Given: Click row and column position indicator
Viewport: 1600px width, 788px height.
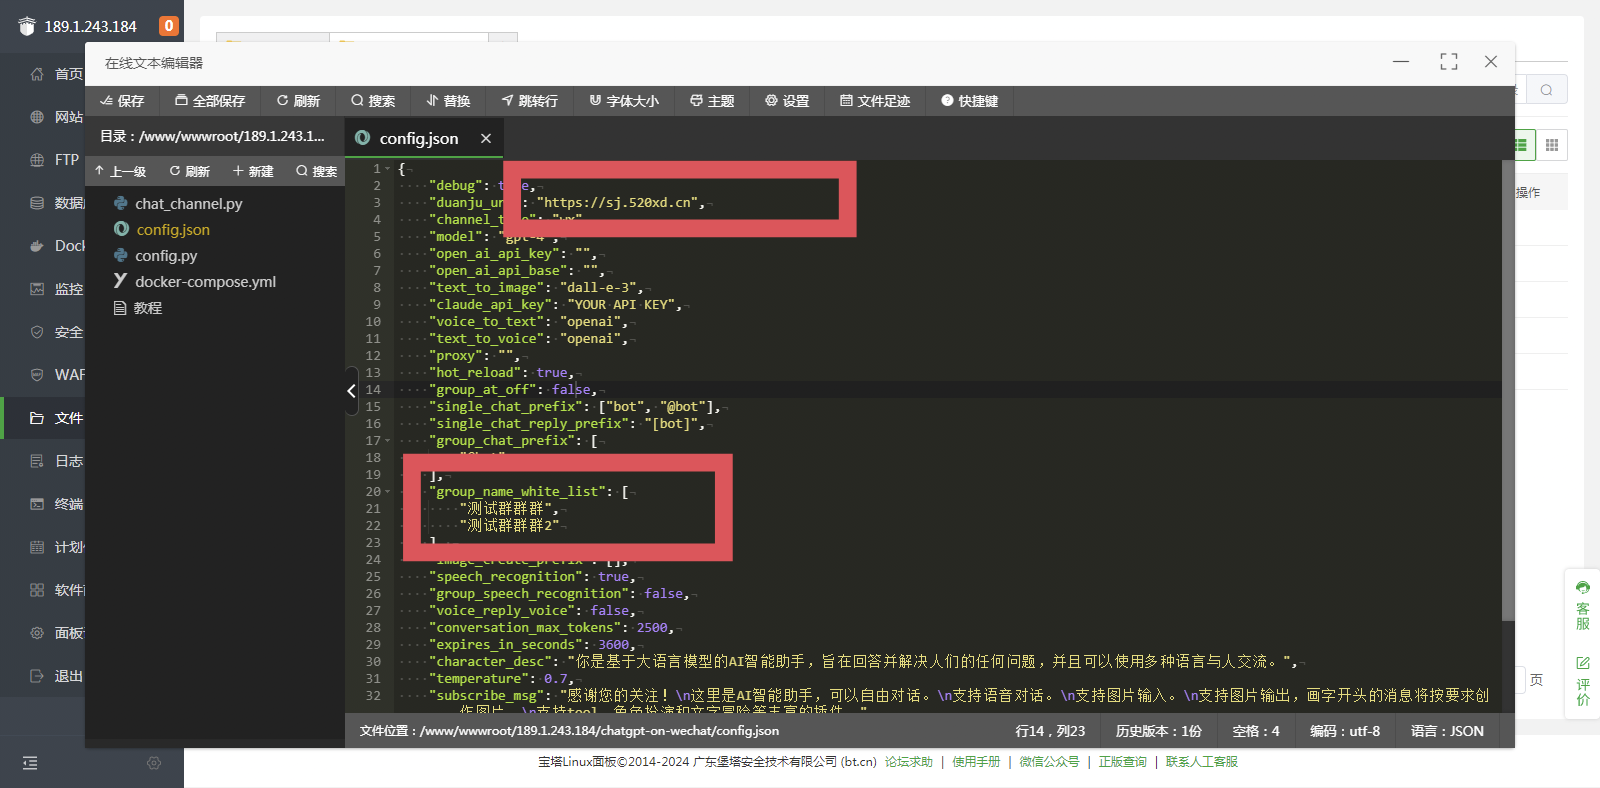Looking at the screenshot, I should click(x=1050, y=731).
